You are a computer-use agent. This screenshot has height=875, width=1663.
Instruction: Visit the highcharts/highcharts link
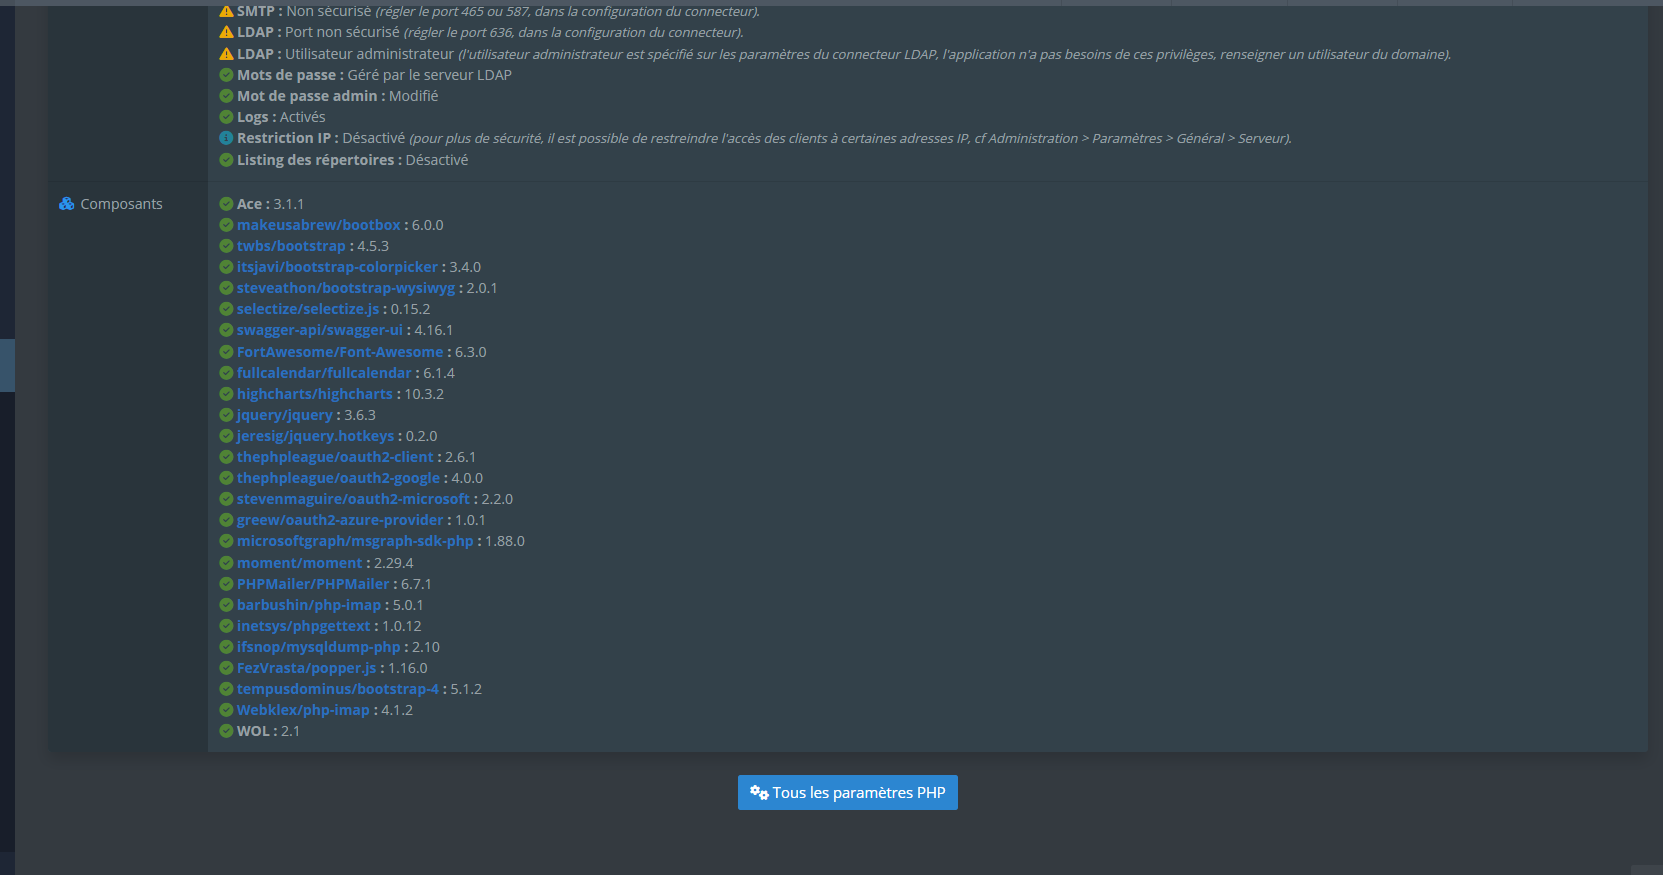(x=315, y=394)
